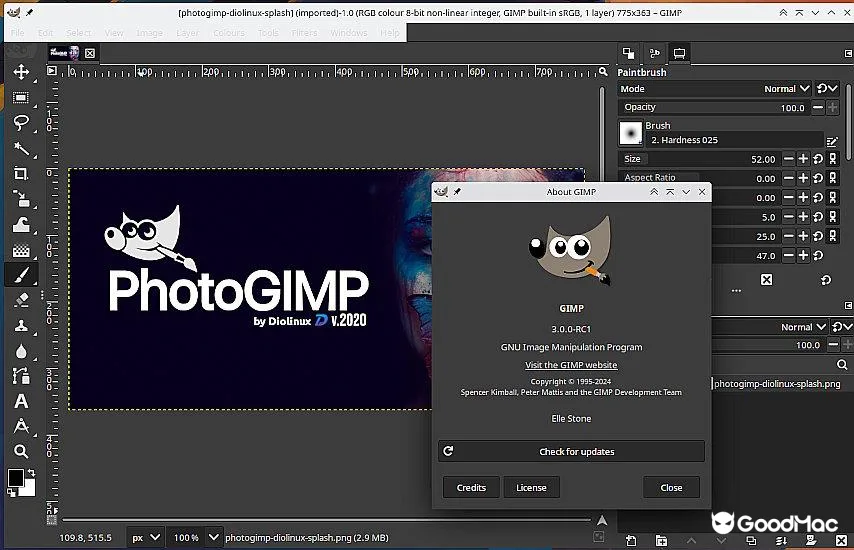Screen dimensions: 854x550
Task: Select the Rectangle Select tool
Action: [x=21, y=97]
